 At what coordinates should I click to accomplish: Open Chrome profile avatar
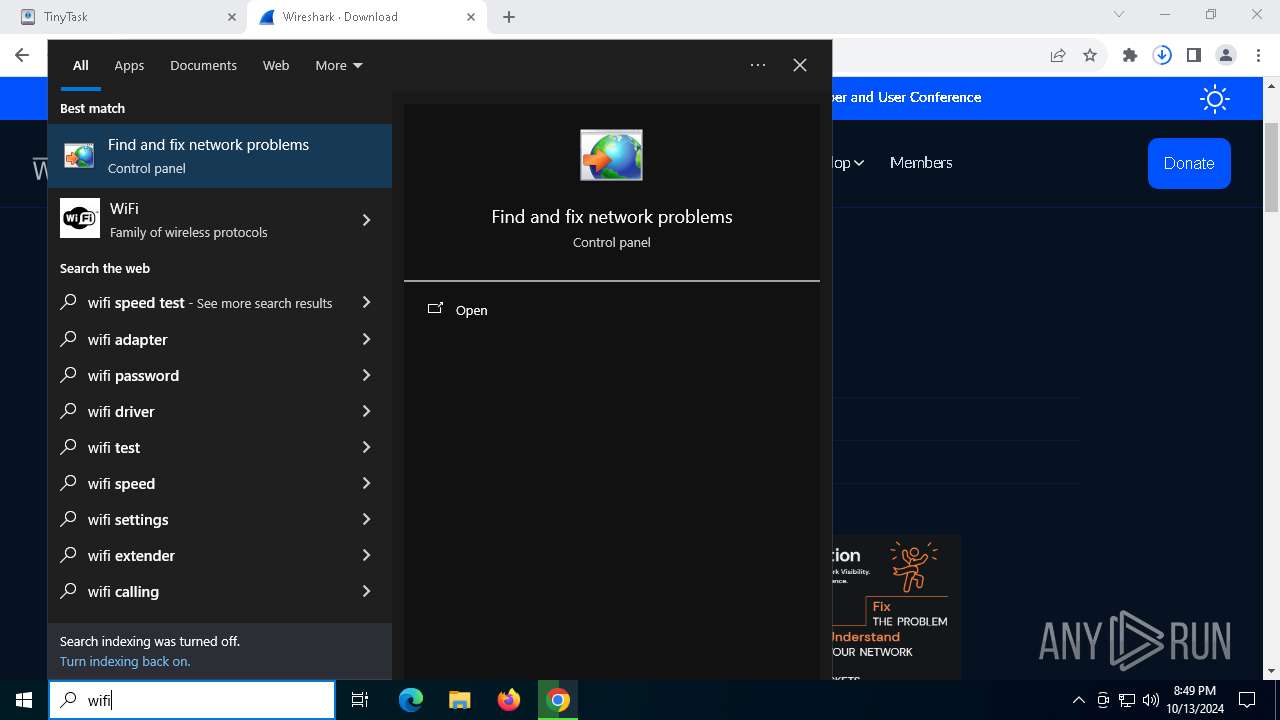pyautogui.click(x=1226, y=56)
